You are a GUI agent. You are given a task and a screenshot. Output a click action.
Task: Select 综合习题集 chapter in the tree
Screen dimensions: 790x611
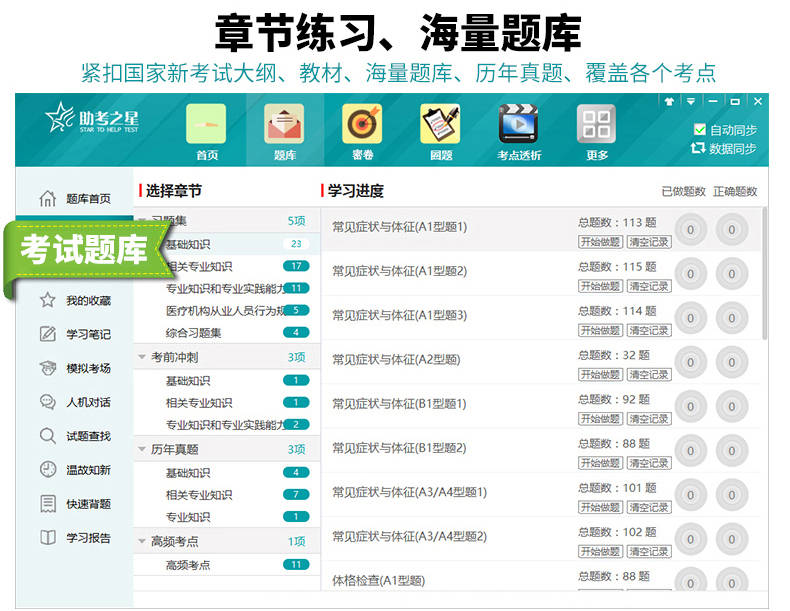(x=194, y=333)
